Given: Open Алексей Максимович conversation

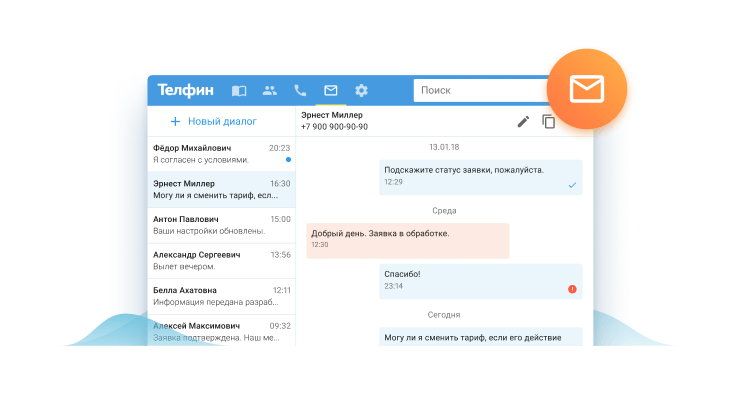Looking at the screenshot, I should [x=222, y=330].
